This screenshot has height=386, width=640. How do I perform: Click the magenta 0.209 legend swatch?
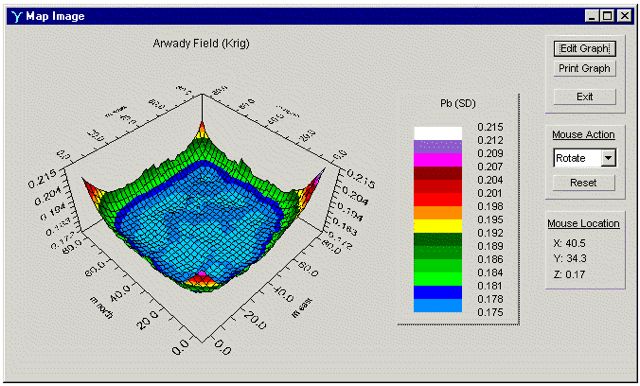438,160
